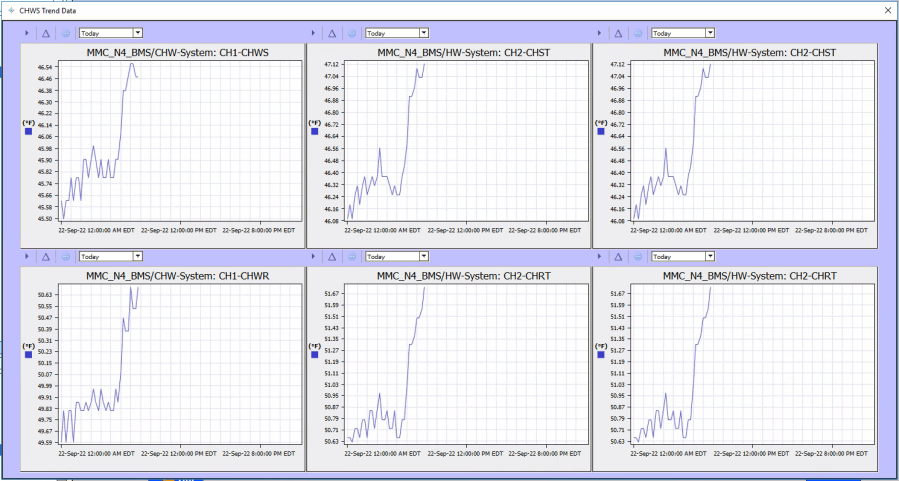899x481 pixels.
Task: Click the globe icon above CH1-CHWS chart
Action: (x=66, y=33)
